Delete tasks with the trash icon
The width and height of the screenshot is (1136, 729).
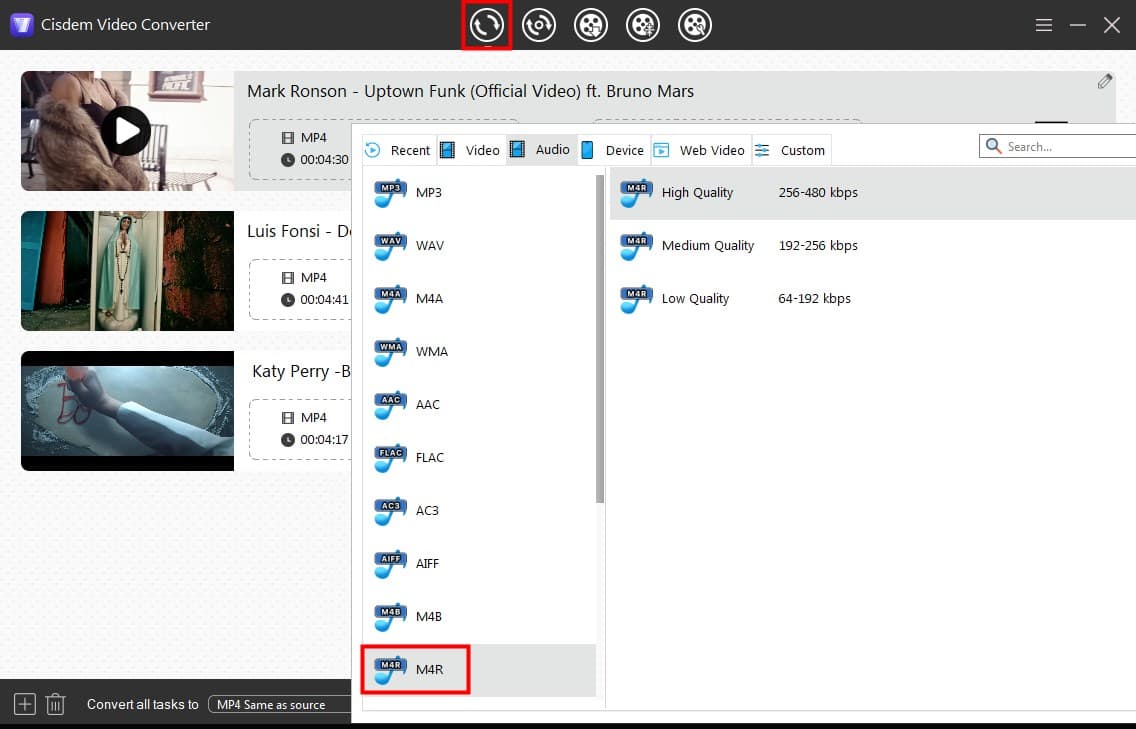pos(56,704)
